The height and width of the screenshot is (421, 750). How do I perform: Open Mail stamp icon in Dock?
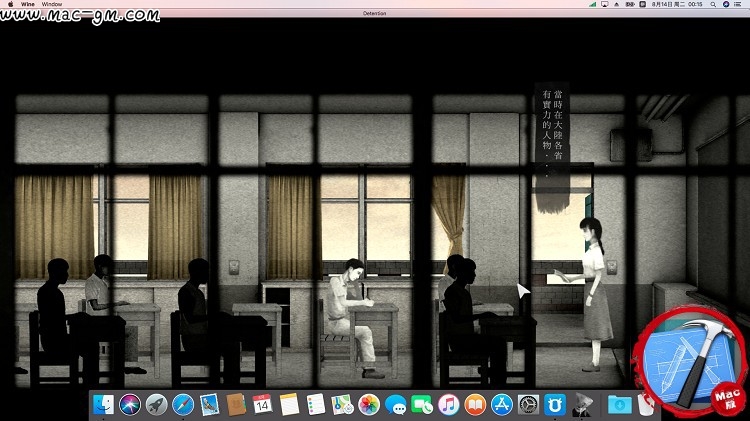pyautogui.click(x=210, y=405)
